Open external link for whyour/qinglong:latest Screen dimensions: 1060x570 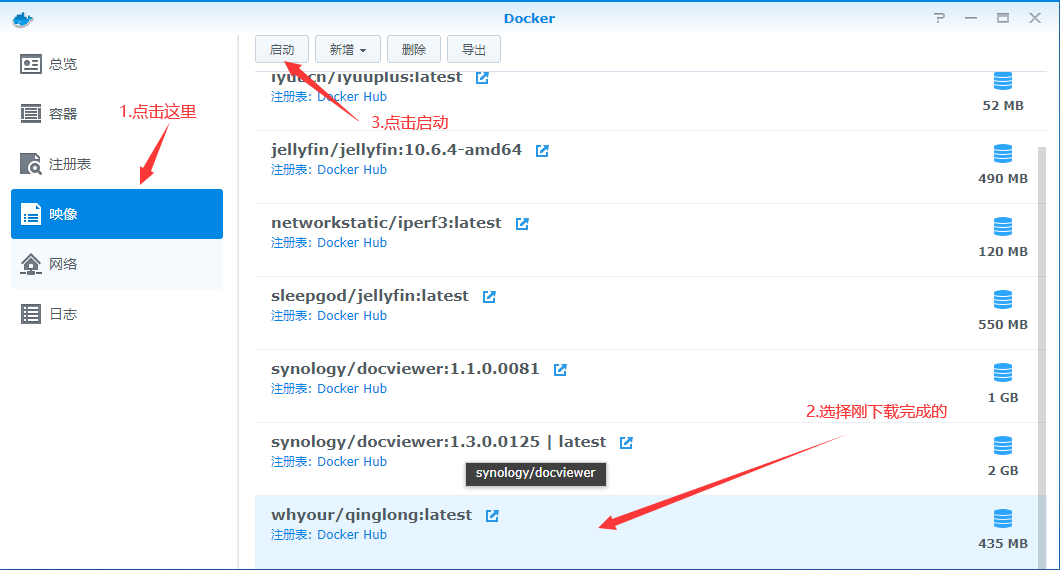click(492, 516)
